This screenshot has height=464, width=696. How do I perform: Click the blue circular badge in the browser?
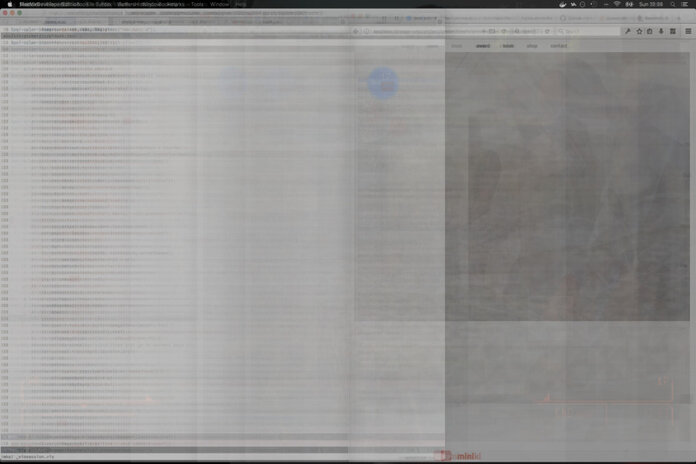[x=383, y=83]
